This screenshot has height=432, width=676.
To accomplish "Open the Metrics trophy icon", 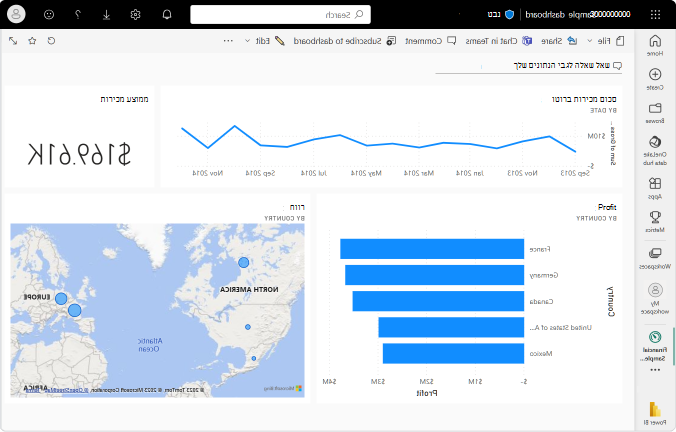I will (x=655, y=217).
